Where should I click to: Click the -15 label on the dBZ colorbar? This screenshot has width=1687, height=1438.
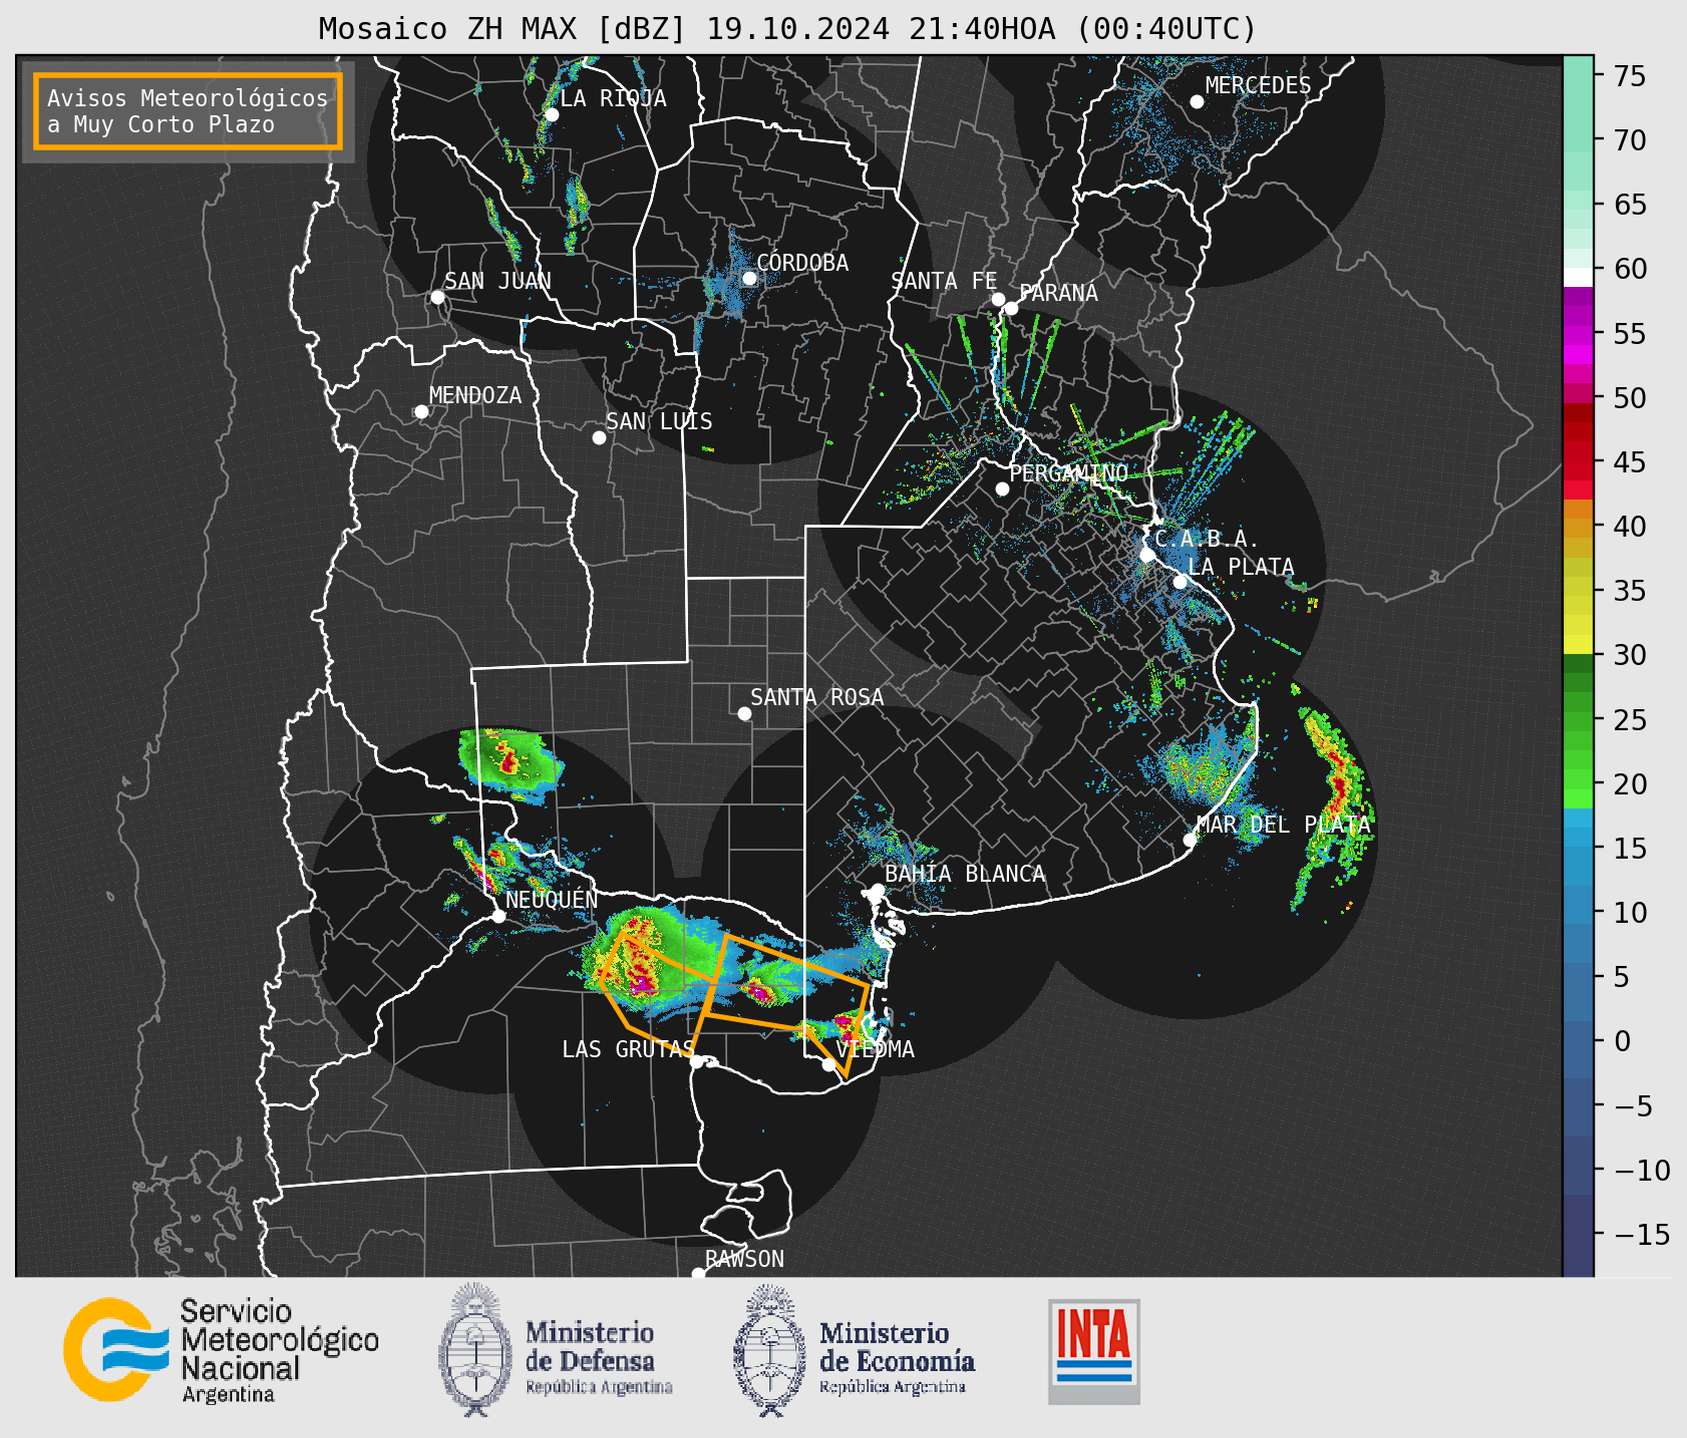click(1642, 1234)
